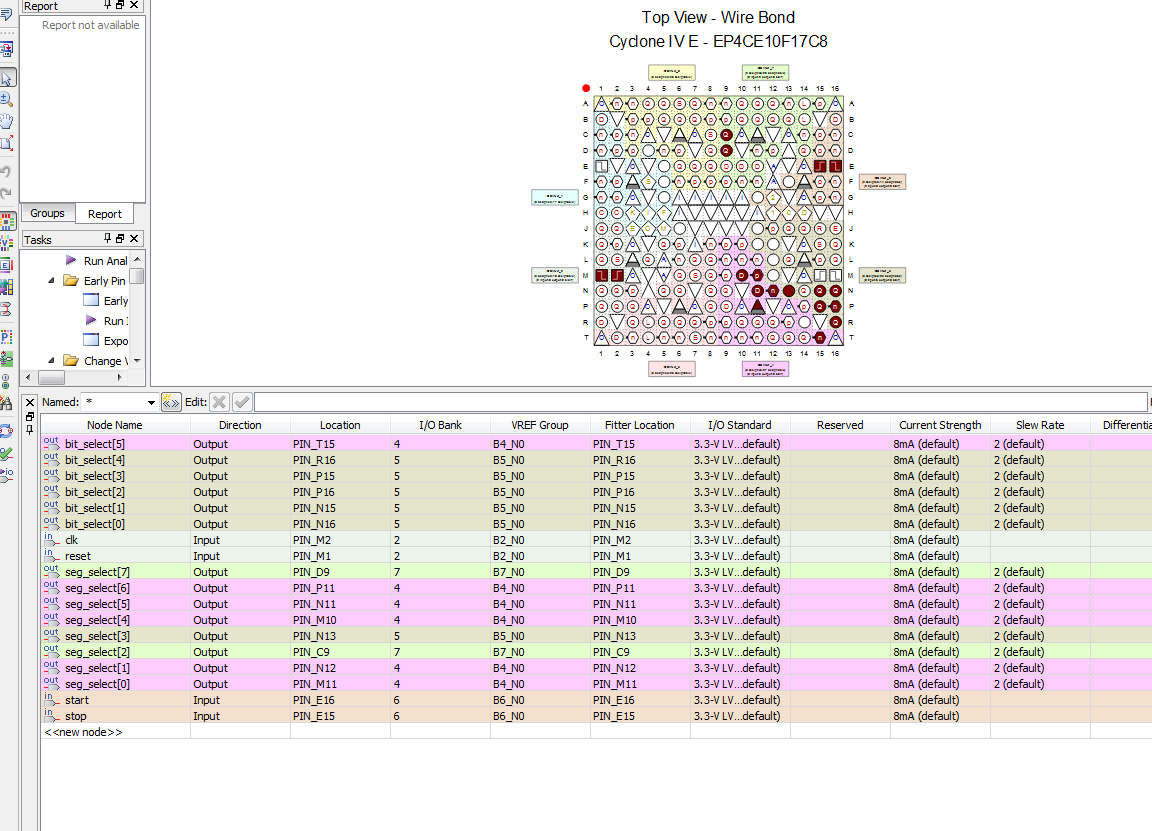This screenshot has height=831, width=1152.
Task: Toggle the Show VREF Groups icon
Action: (x=7, y=242)
